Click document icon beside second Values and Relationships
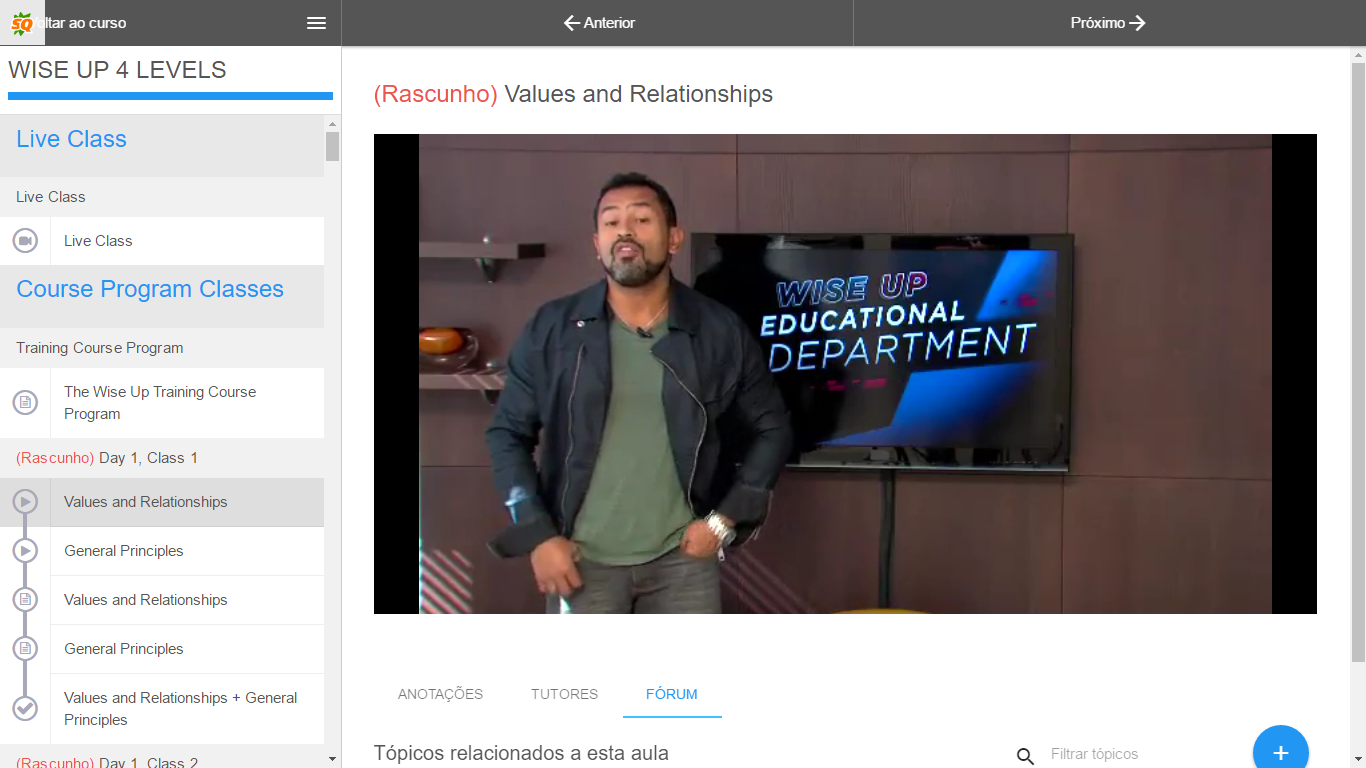 pos(25,600)
